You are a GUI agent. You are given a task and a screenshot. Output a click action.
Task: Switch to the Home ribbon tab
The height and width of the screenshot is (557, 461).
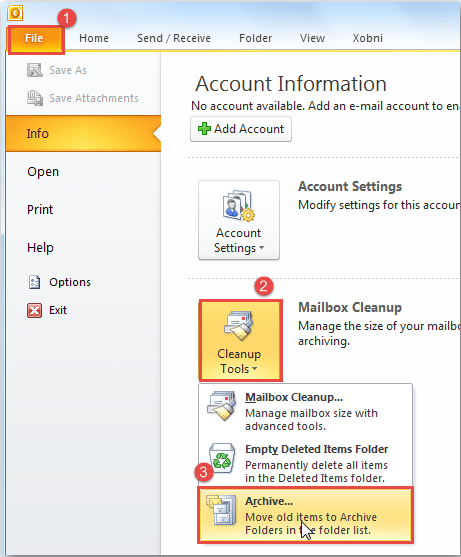[x=94, y=38]
